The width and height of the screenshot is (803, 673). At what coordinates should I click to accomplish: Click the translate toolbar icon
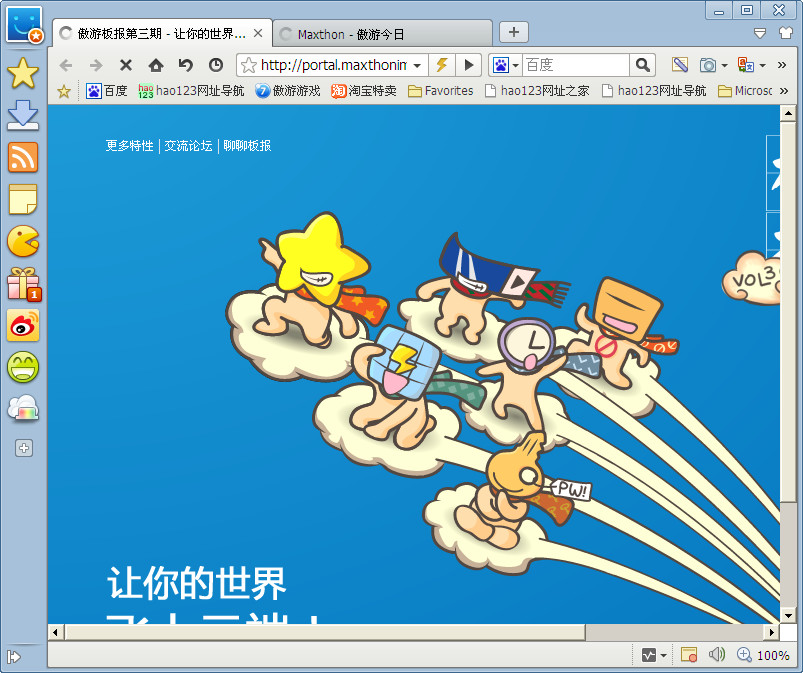[x=745, y=65]
